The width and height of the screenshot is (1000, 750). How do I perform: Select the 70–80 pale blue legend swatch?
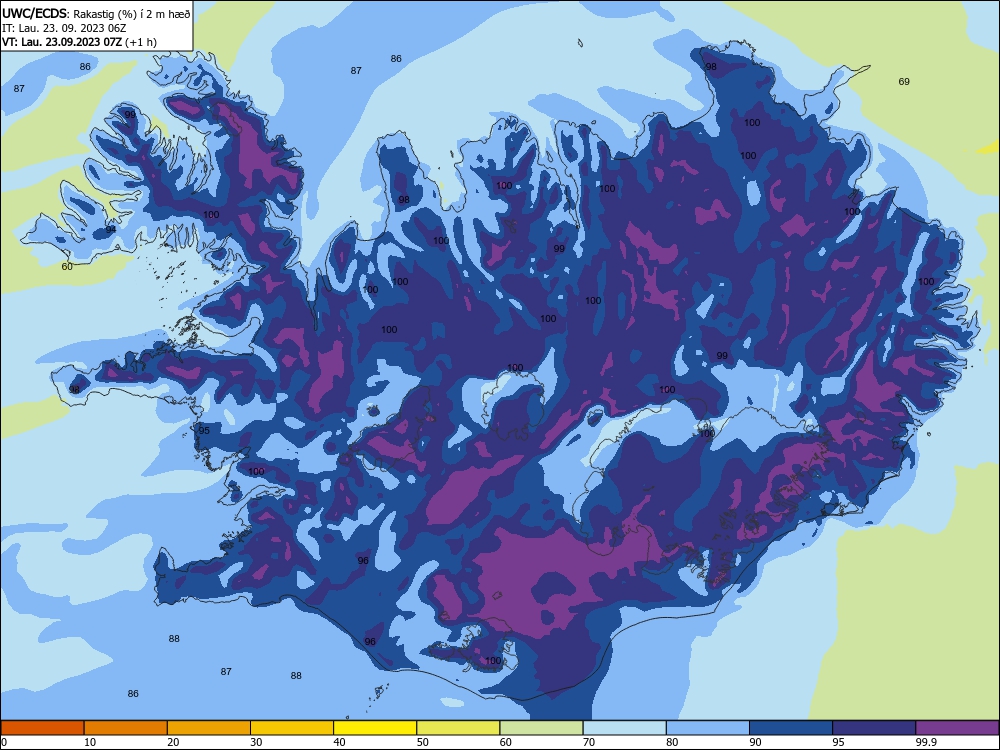(624, 728)
